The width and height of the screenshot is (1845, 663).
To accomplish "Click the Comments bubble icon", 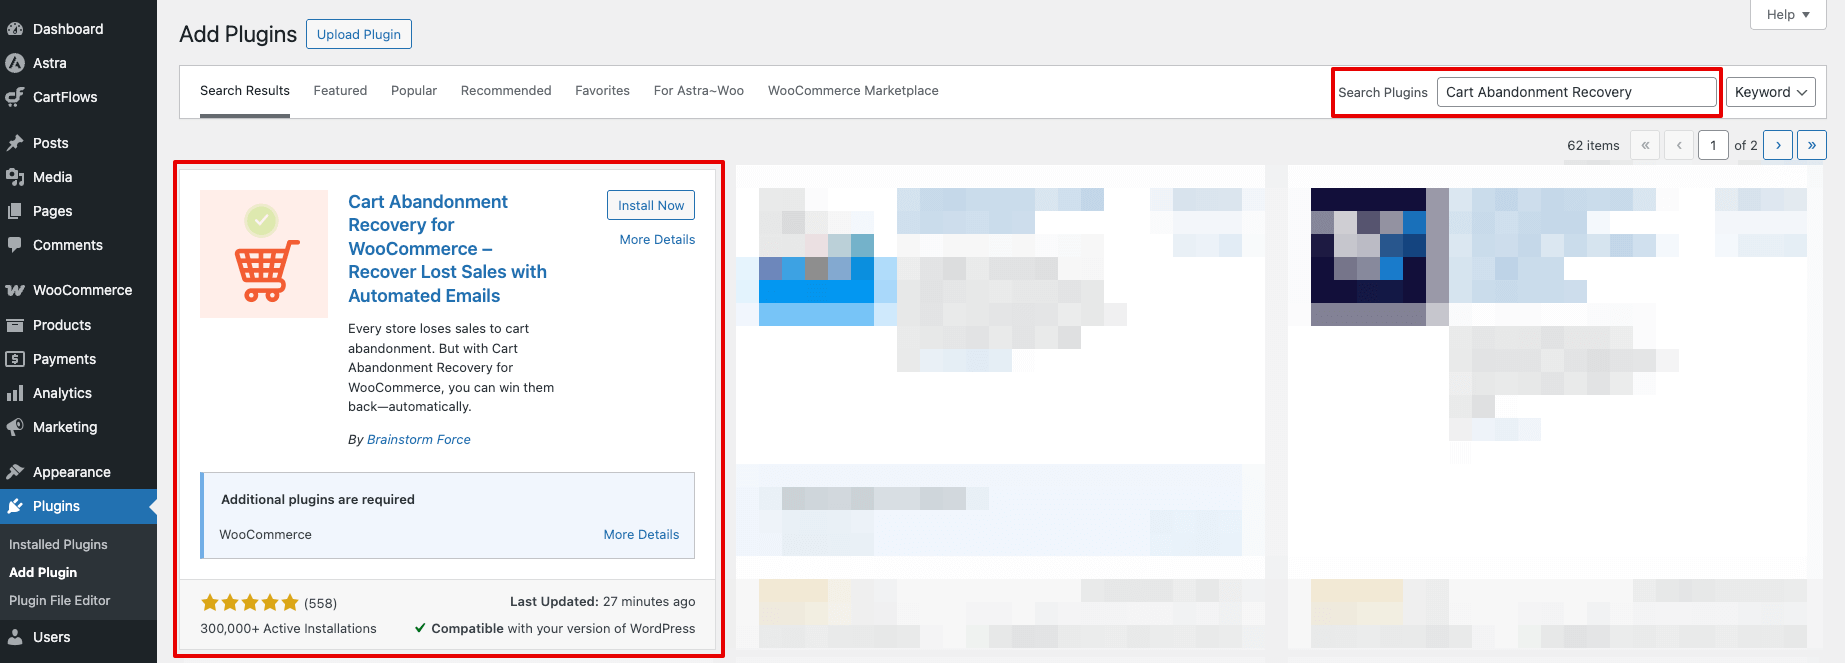I will coord(15,245).
